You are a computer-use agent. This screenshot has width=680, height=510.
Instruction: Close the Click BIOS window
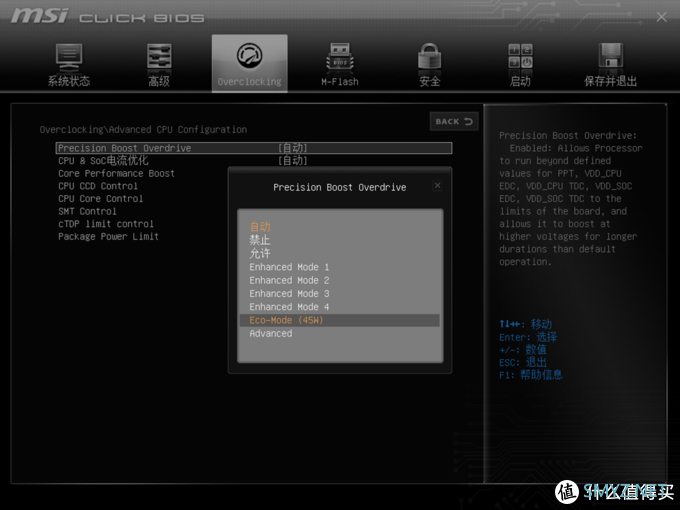pos(661,17)
